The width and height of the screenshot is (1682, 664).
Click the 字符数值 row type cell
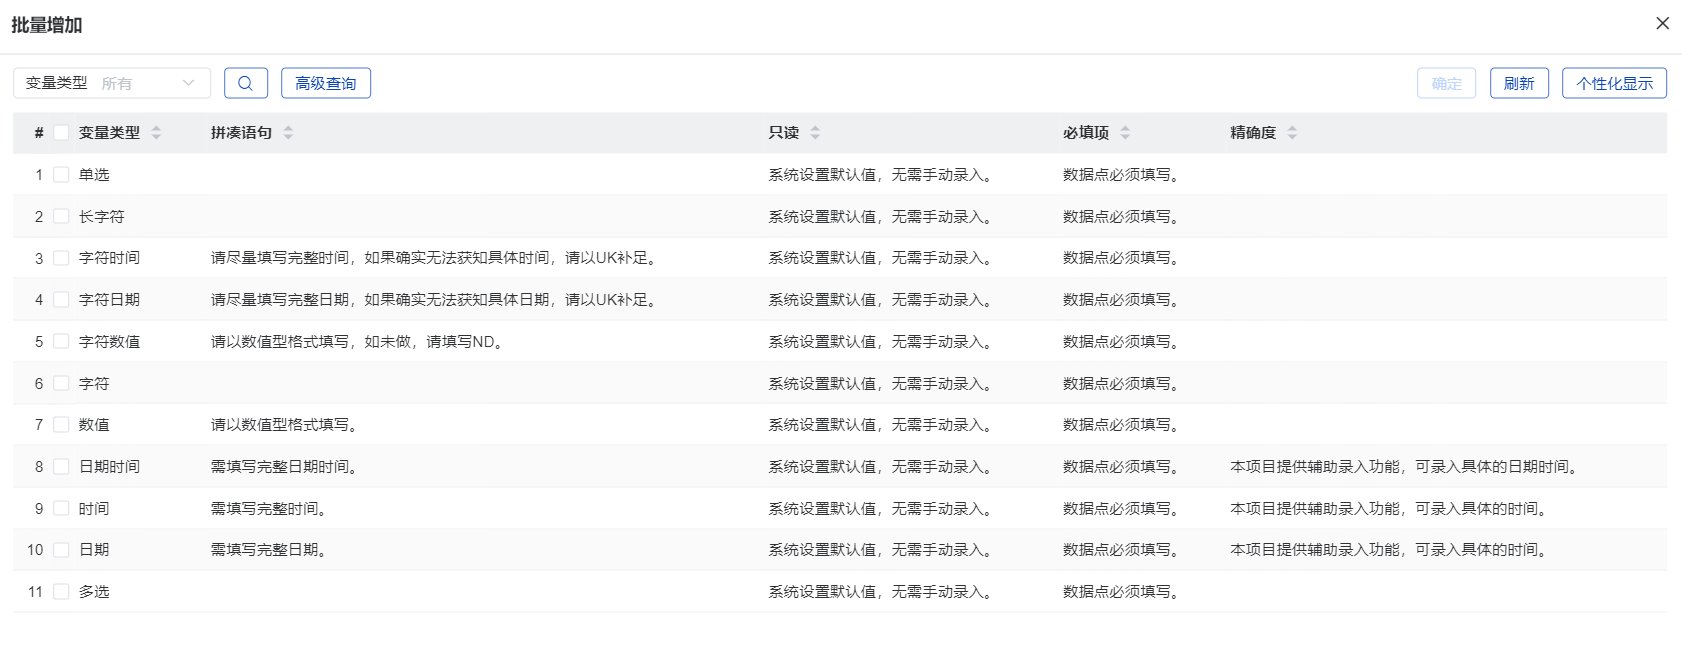109,342
